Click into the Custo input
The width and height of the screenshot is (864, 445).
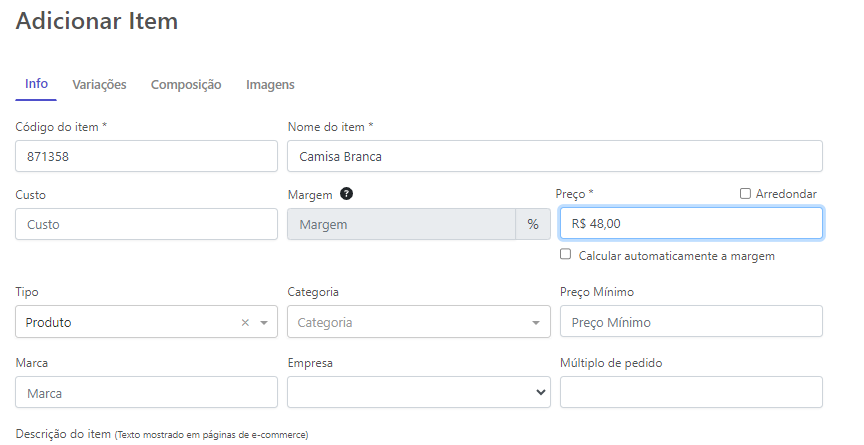point(146,225)
